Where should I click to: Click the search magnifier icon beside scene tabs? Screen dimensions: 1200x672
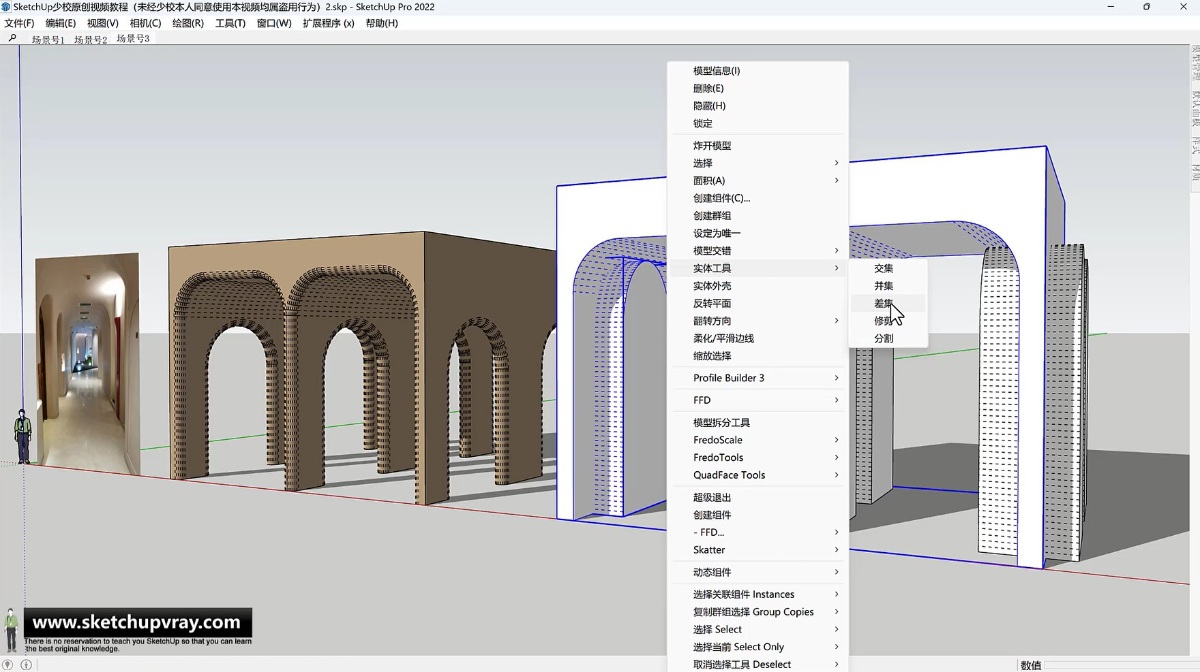[x=13, y=38]
